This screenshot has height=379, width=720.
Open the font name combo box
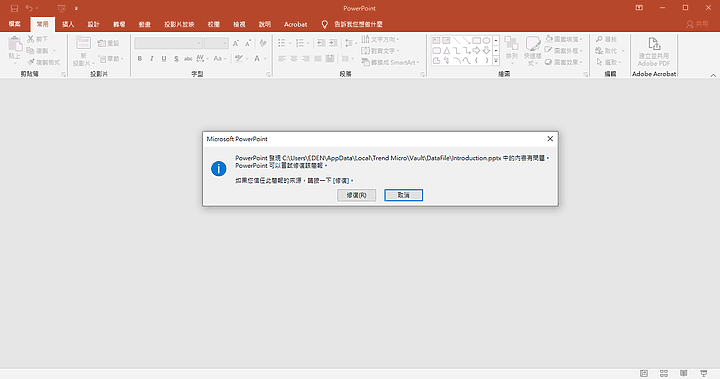coord(169,43)
